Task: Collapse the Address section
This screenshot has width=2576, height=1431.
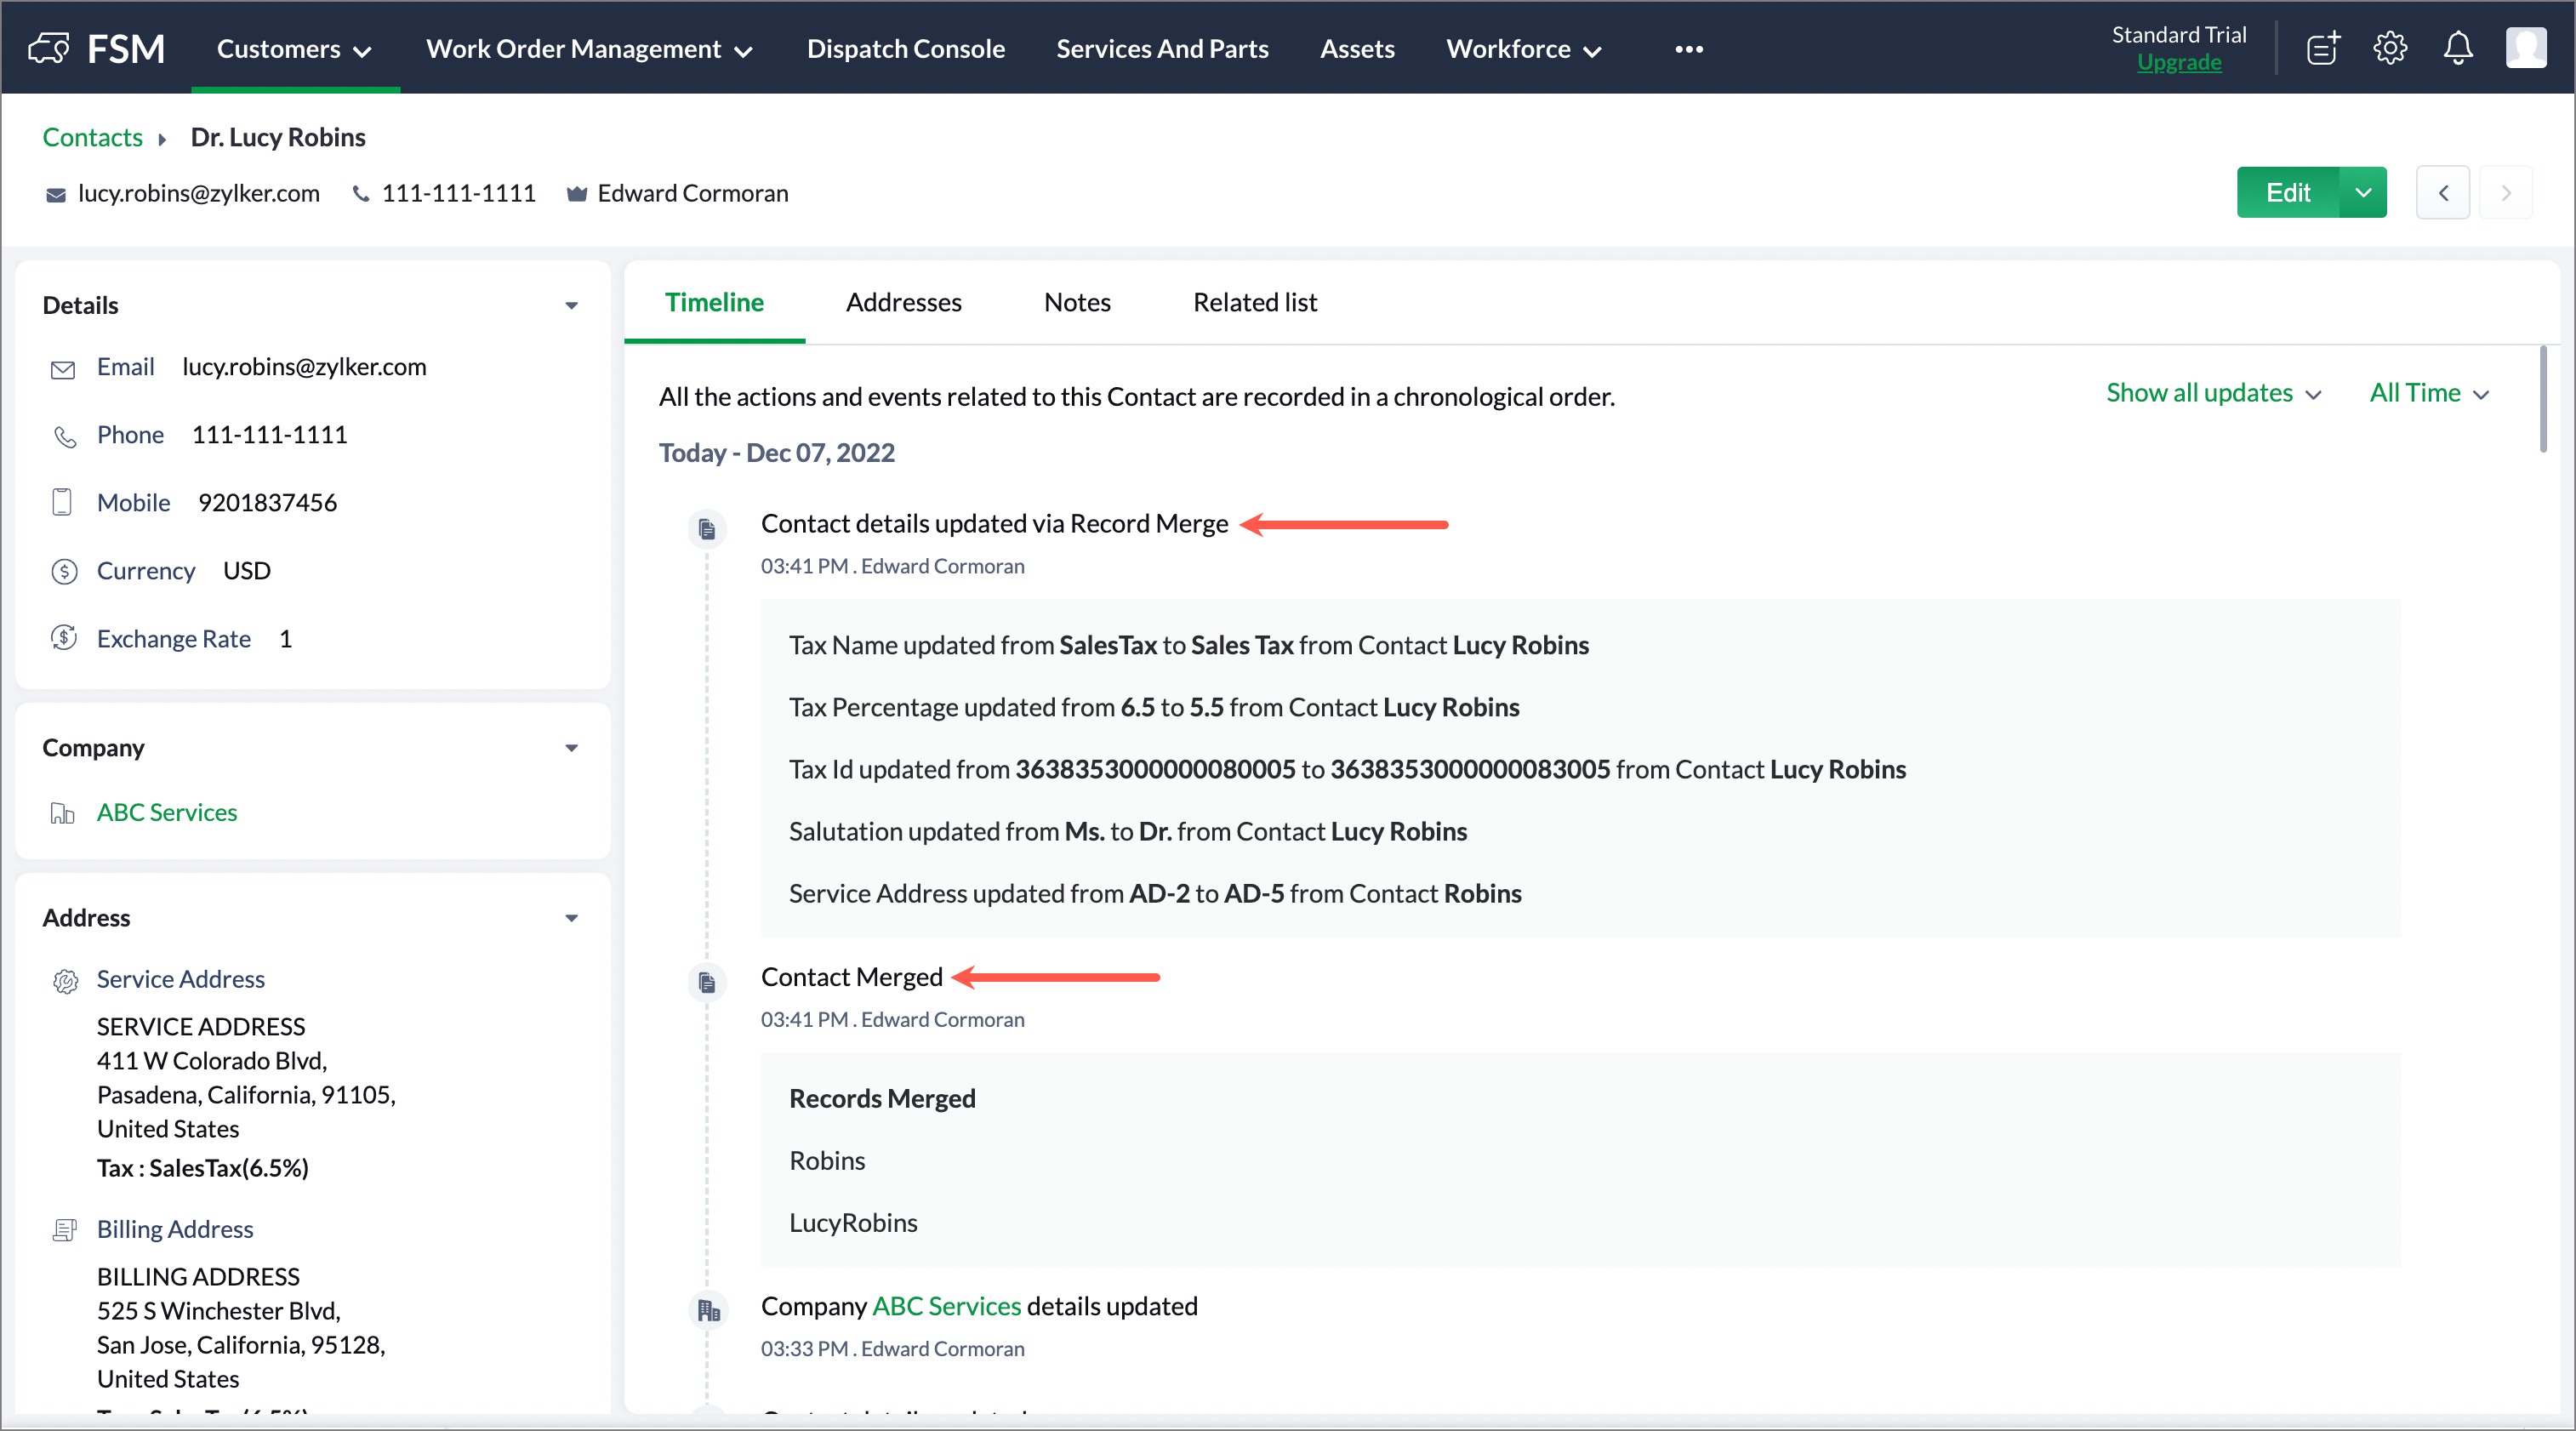Action: pos(571,918)
